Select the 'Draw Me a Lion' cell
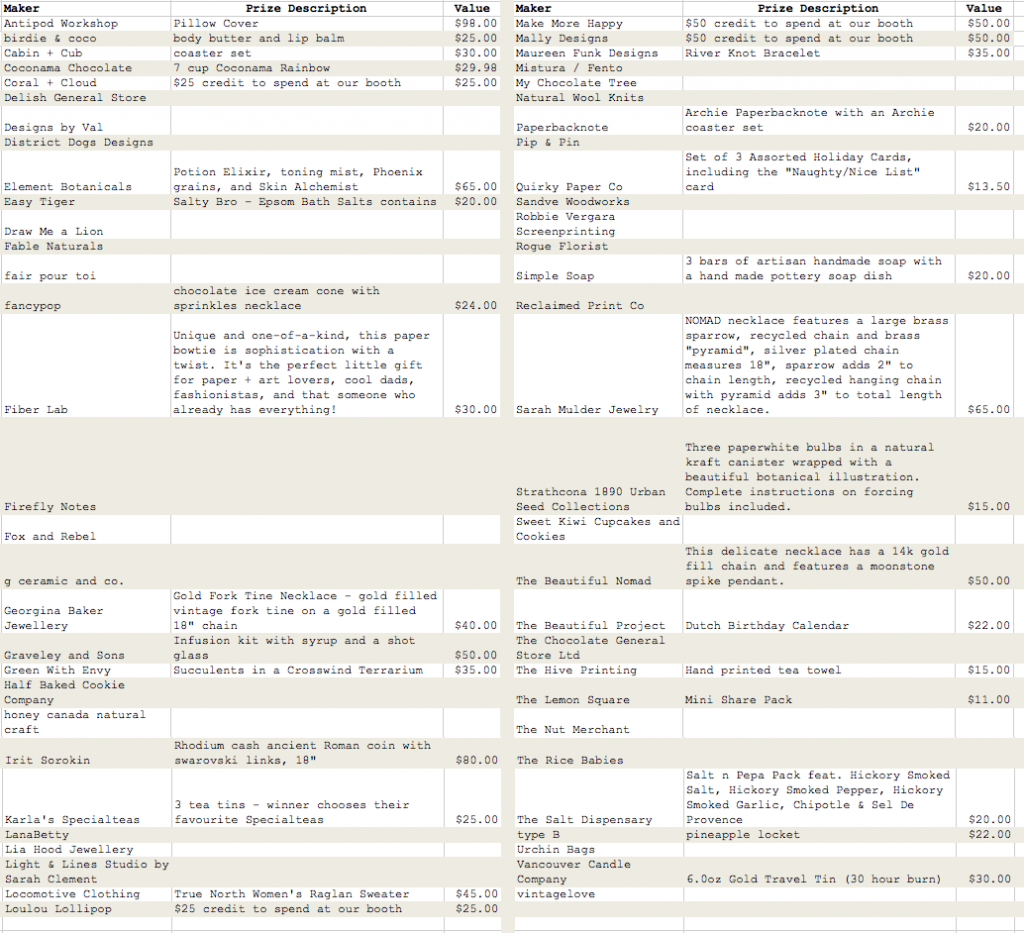Image resolution: width=1024 pixels, height=933 pixels. [86, 225]
